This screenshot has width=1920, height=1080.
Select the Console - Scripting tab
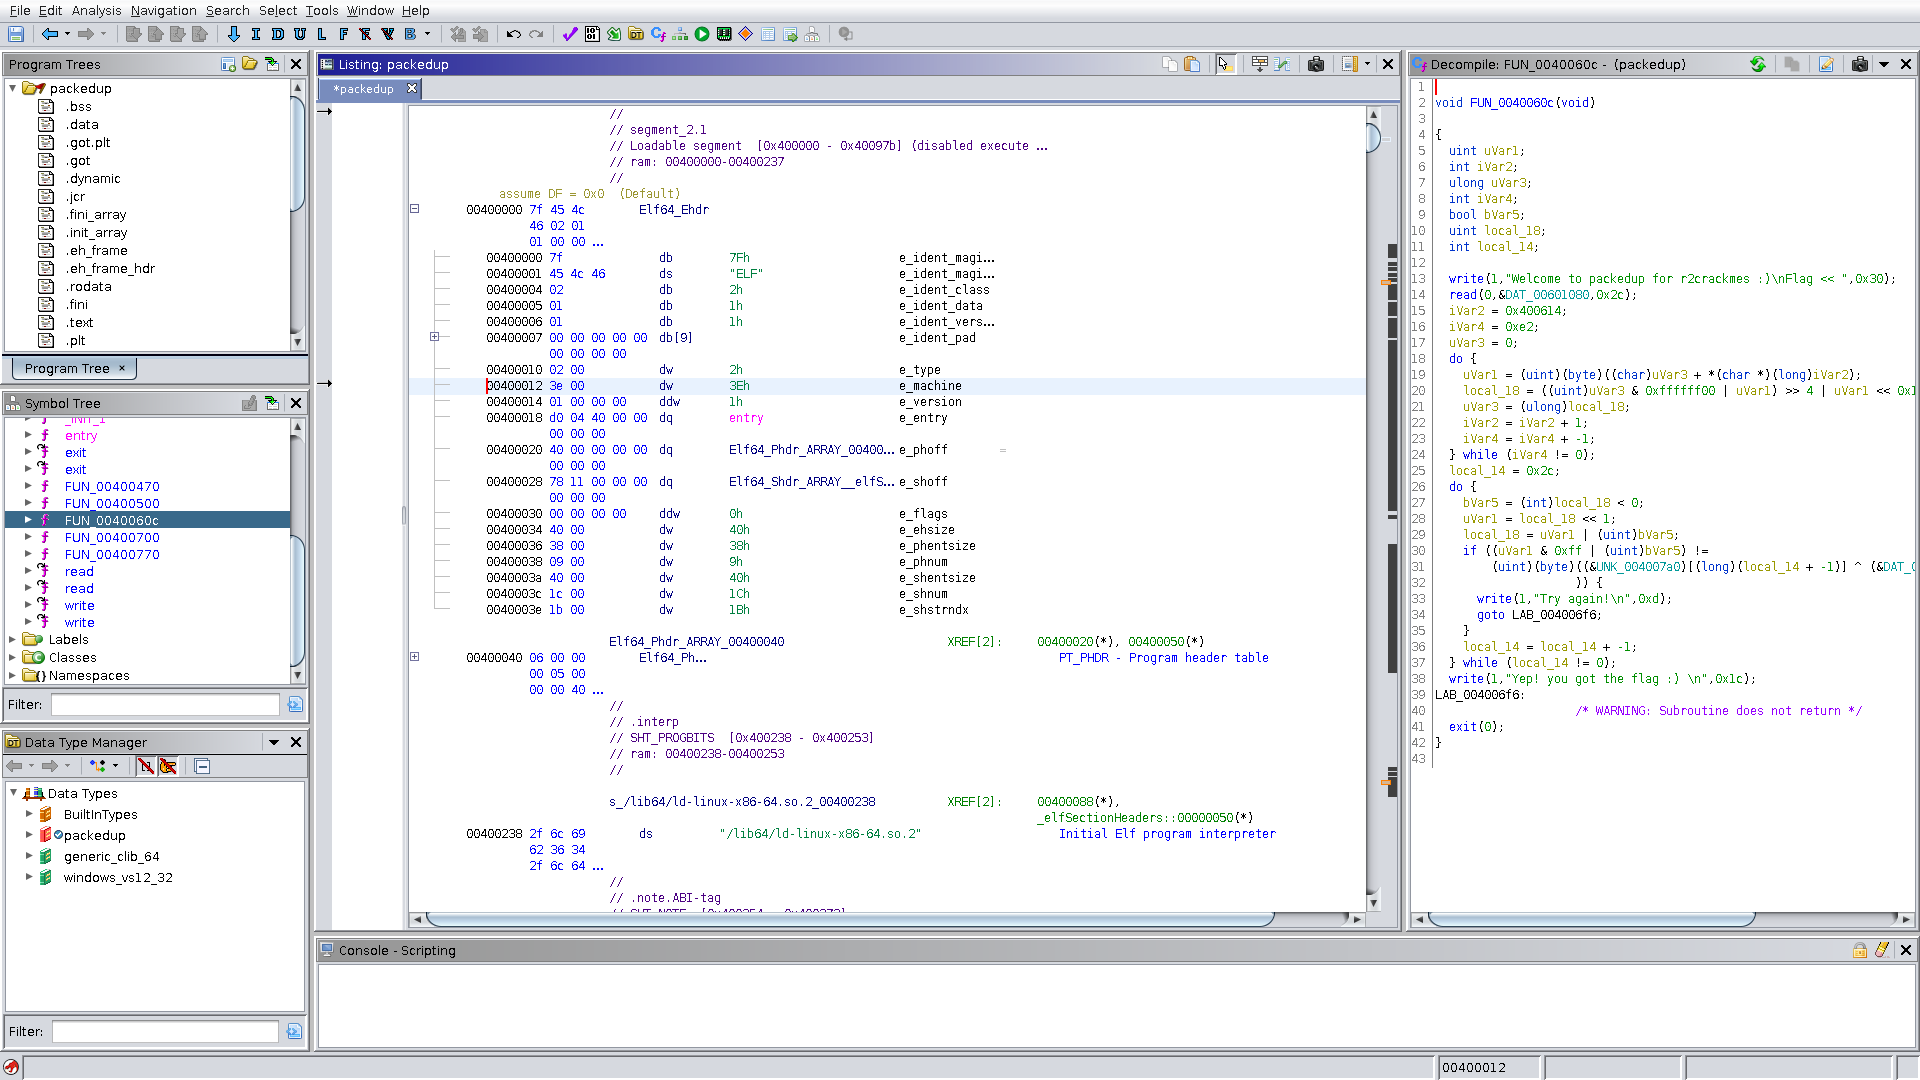(396, 949)
